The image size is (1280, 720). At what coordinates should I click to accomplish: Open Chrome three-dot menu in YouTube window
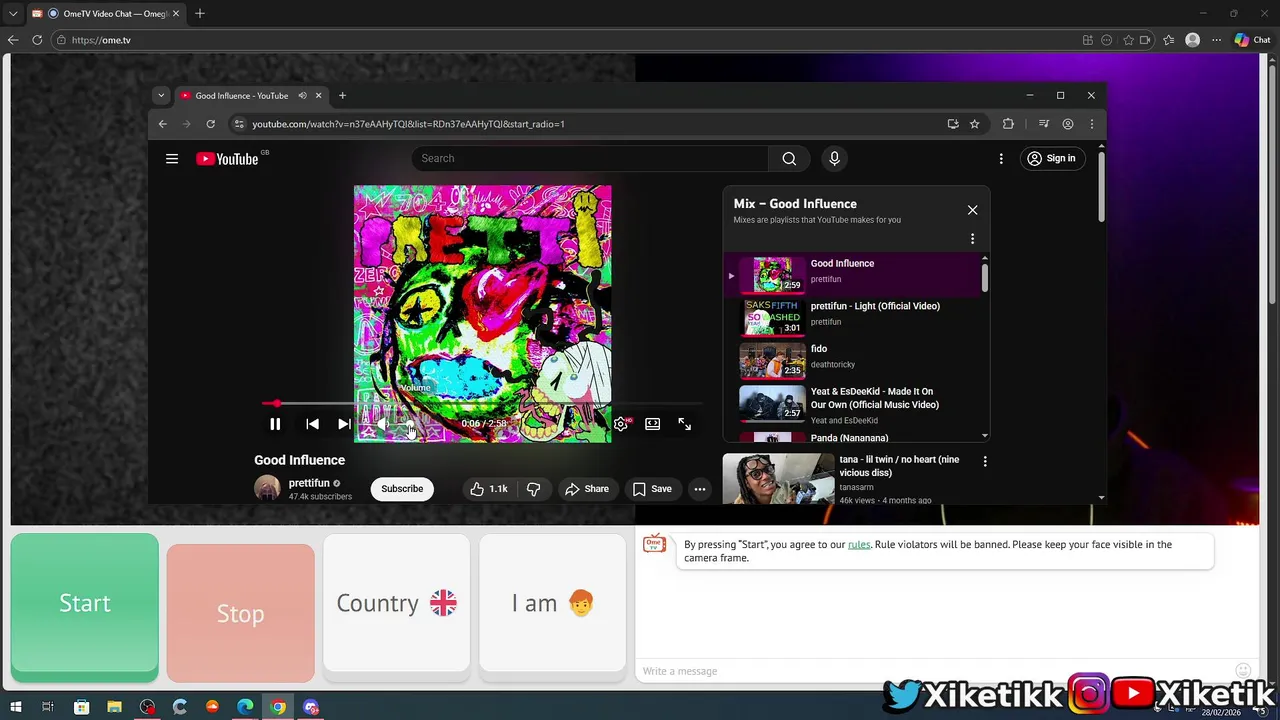tap(1091, 124)
